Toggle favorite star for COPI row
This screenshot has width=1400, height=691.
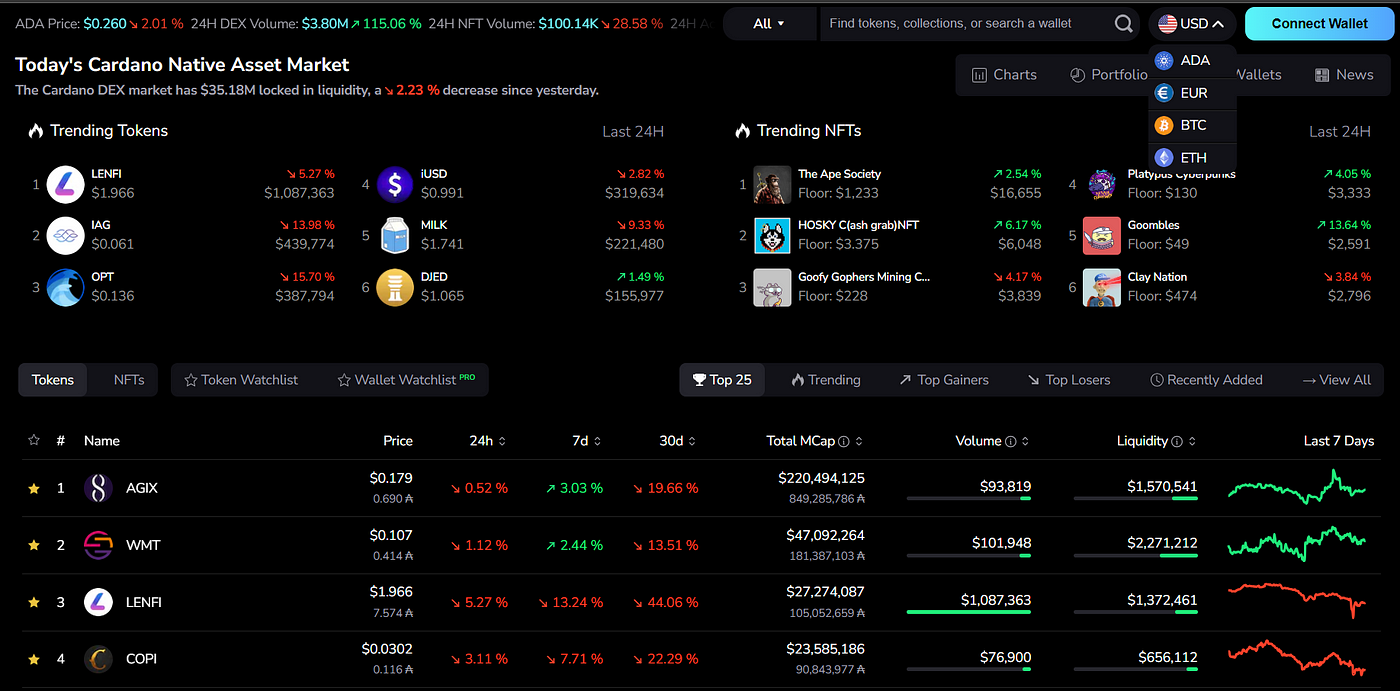[34, 659]
